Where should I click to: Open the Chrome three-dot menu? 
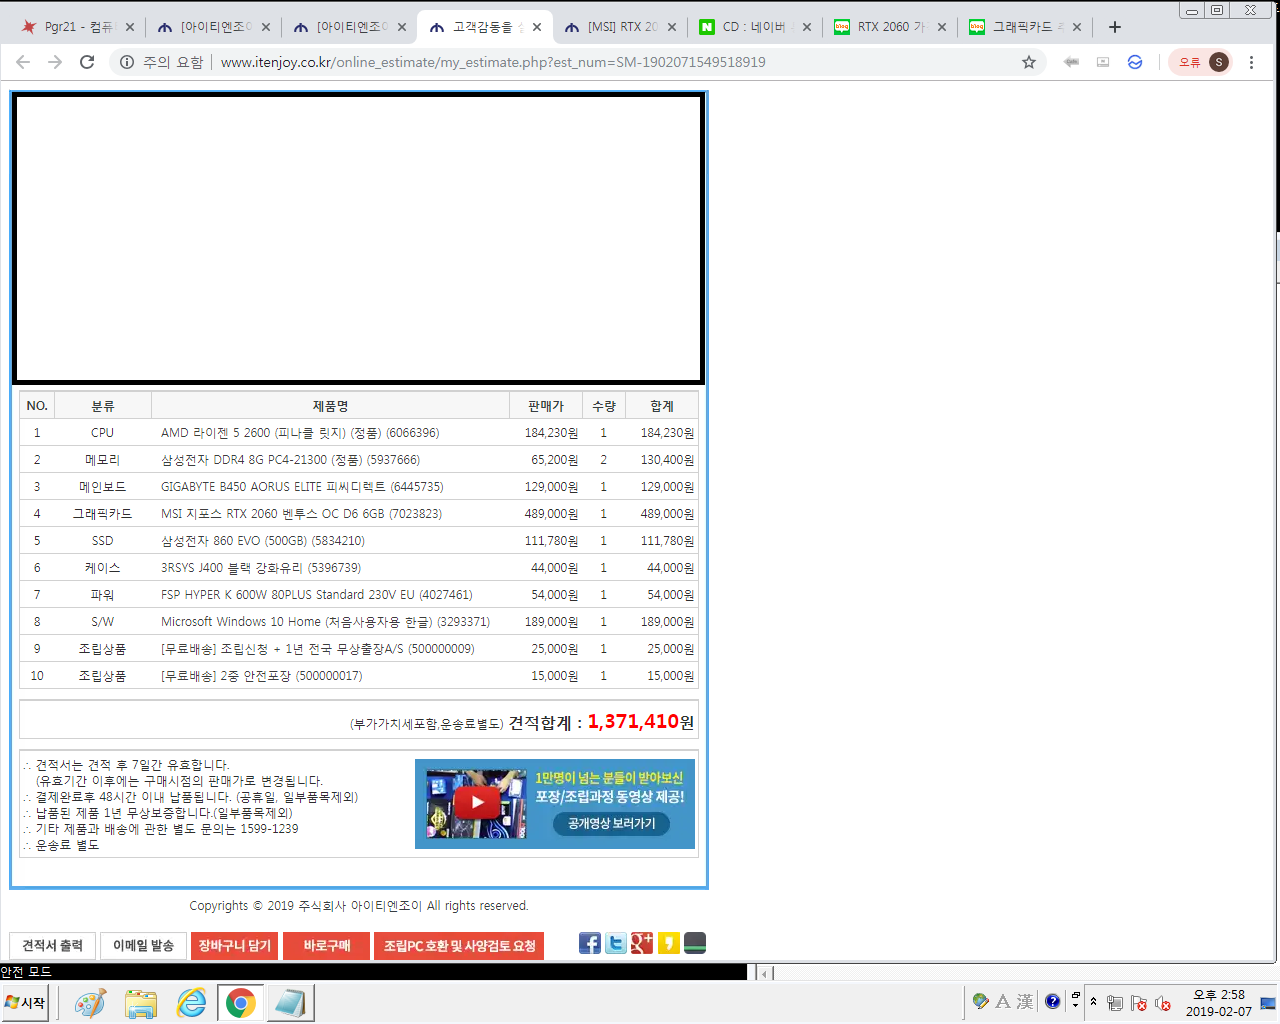click(1251, 62)
